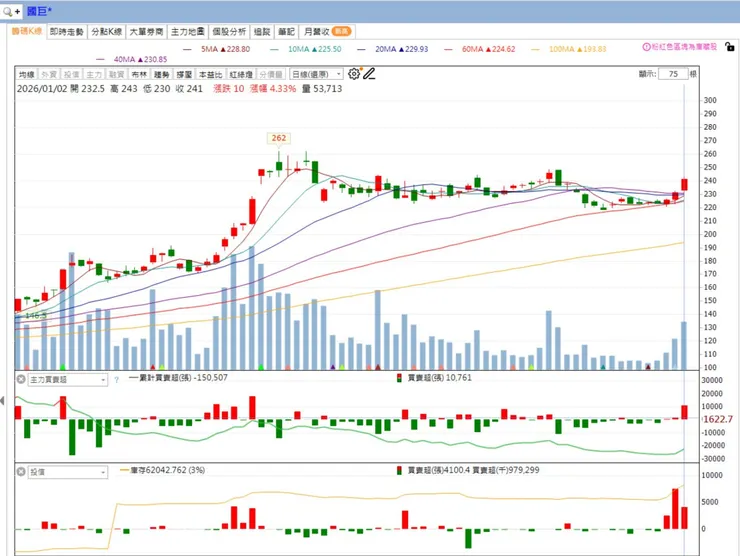The image size is (740, 556).
Task: Click the 2026/01/02 date text
Action: coord(42,89)
